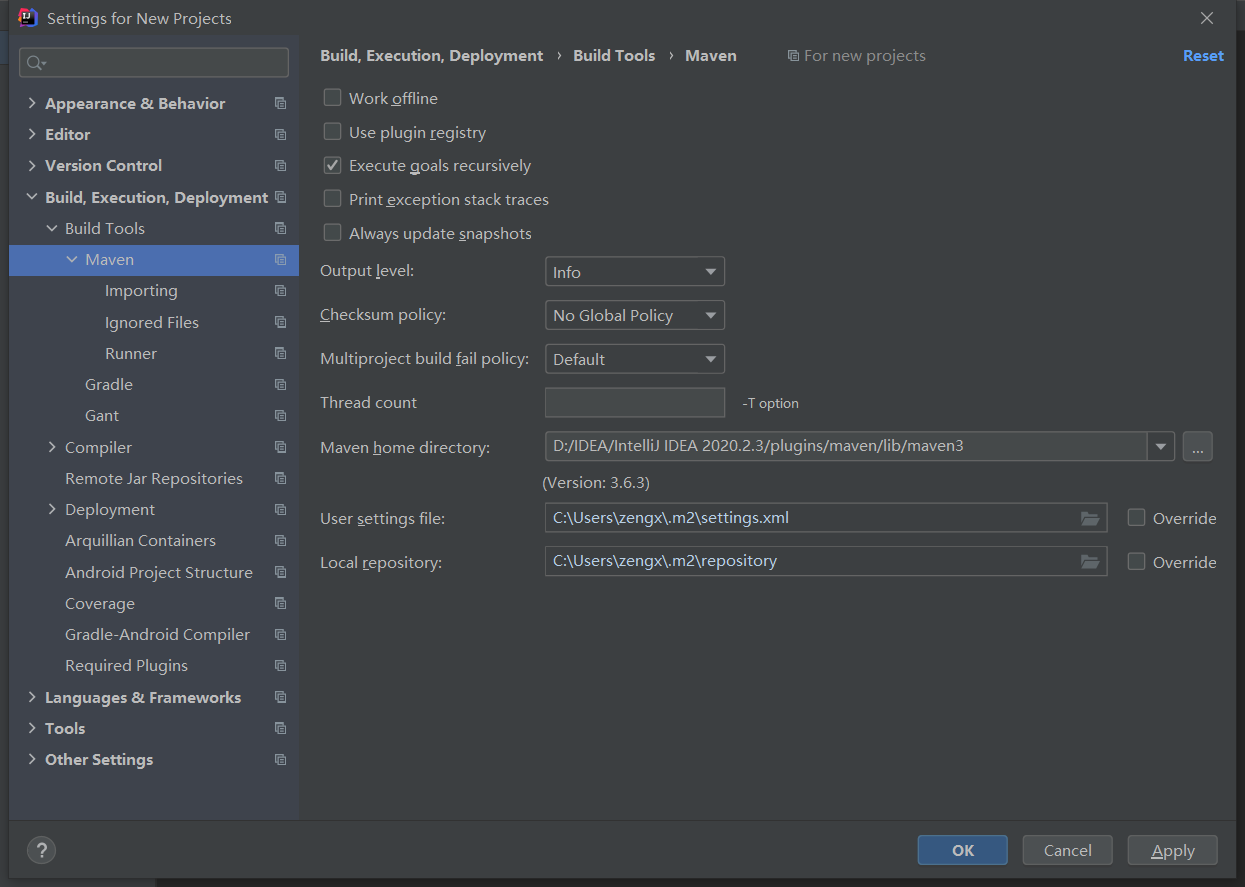This screenshot has height=887, width=1245.
Task: Click the project-level icon beside Appearance & Behavior
Action: (280, 103)
